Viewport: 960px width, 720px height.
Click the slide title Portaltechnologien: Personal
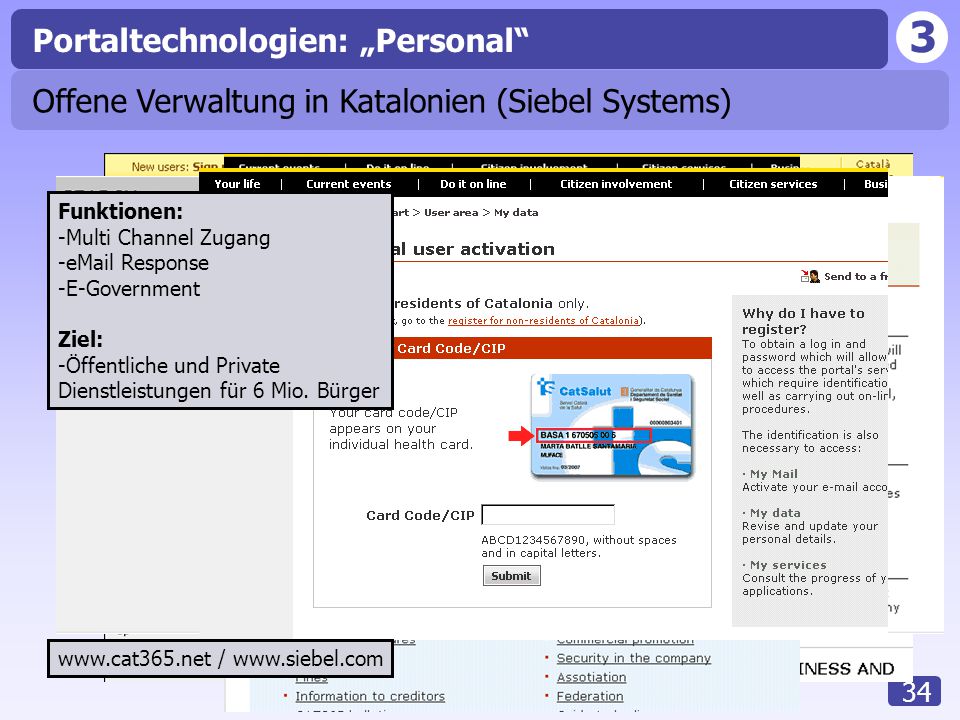(280, 40)
